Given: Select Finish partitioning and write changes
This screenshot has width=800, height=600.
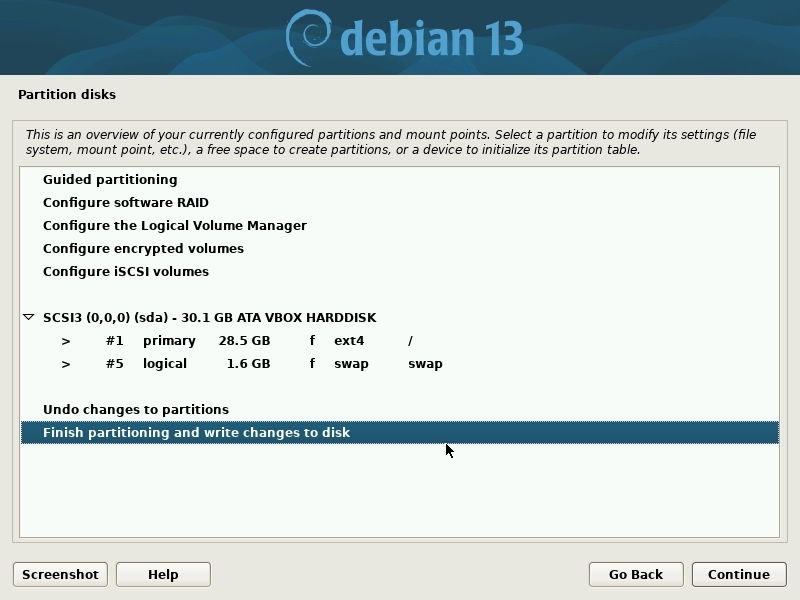Looking at the screenshot, I should pos(399,433).
